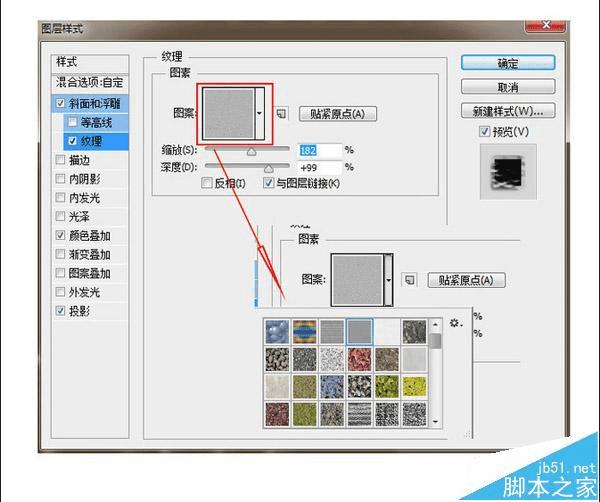Open the 内发光 style settings
The height and width of the screenshot is (502, 600).
85,197
